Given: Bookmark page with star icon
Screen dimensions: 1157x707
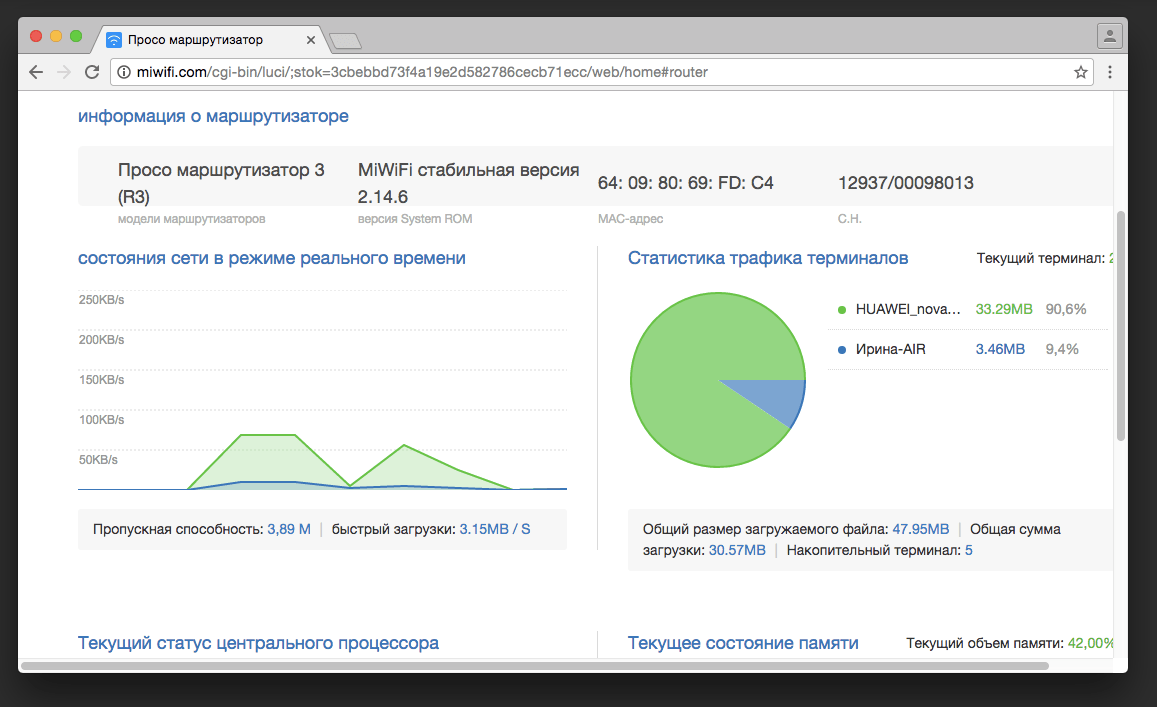Looking at the screenshot, I should pos(1080,72).
